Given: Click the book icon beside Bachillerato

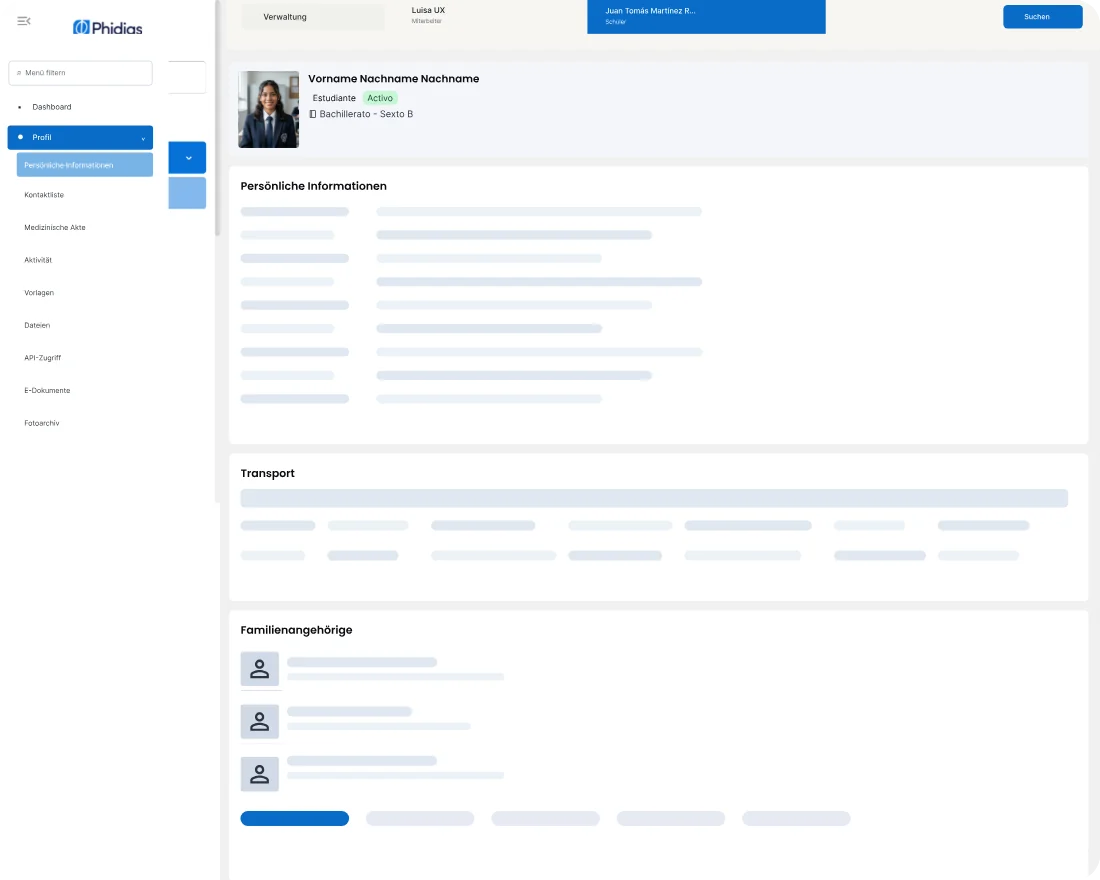Looking at the screenshot, I should coord(313,114).
